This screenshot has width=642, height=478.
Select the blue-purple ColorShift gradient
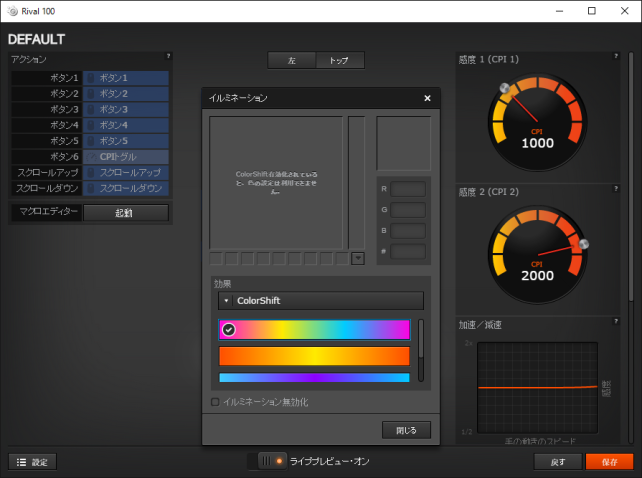point(314,377)
